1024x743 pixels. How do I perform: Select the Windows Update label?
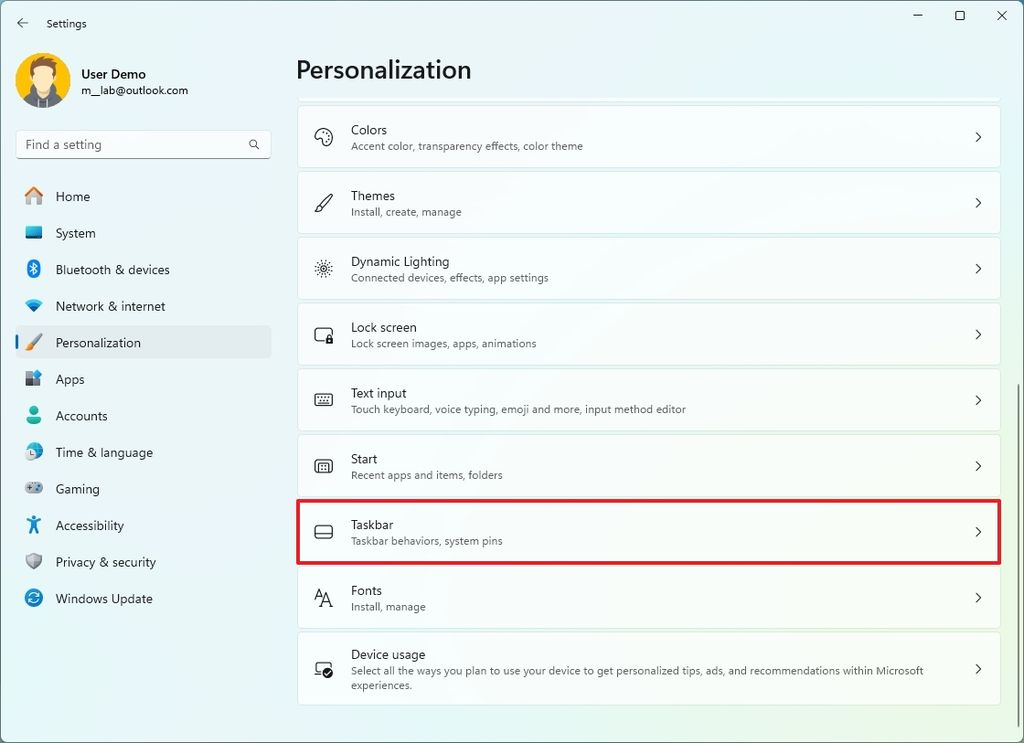point(104,599)
